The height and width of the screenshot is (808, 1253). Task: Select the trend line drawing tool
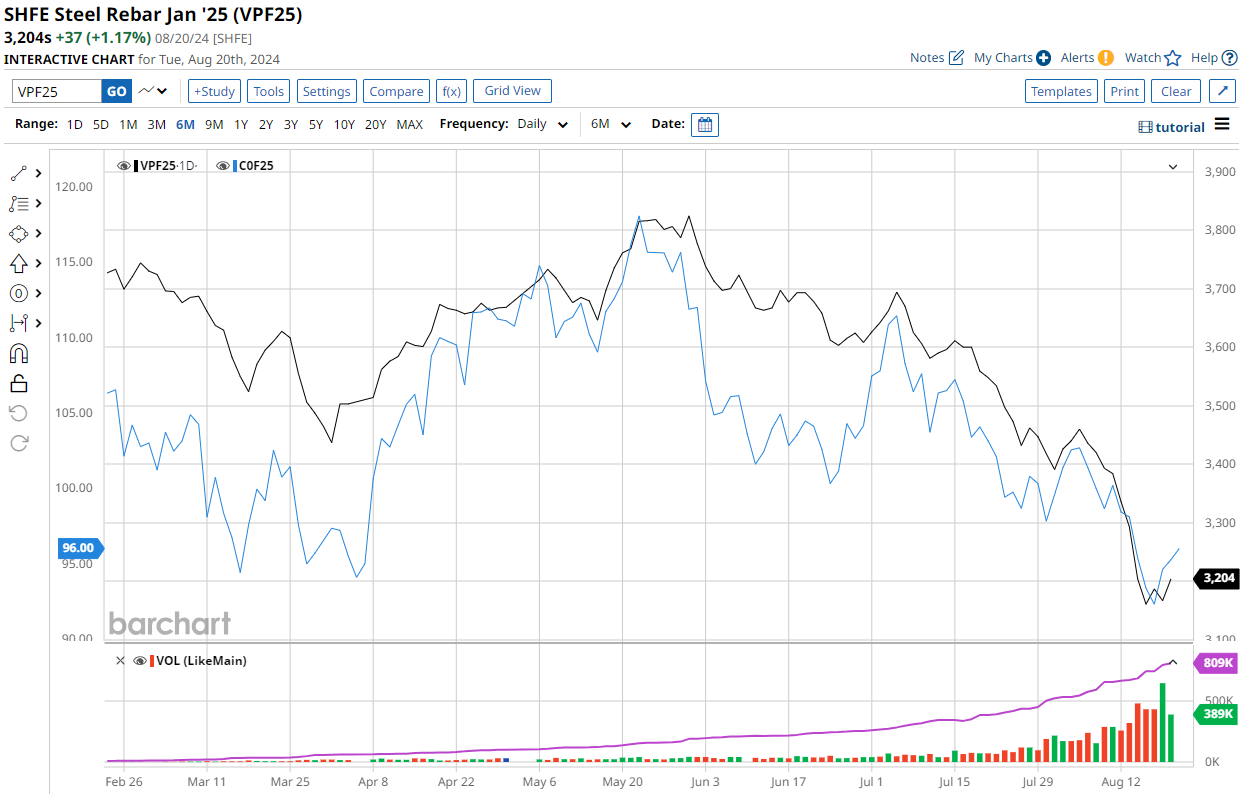click(x=18, y=173)
